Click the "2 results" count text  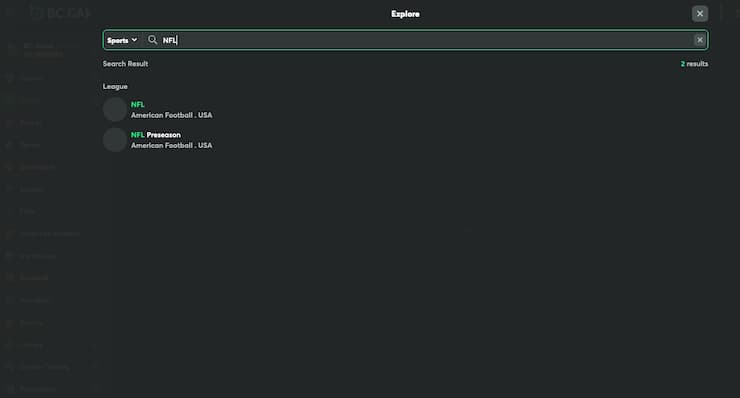pyautogui.click(x=694, y=64)
